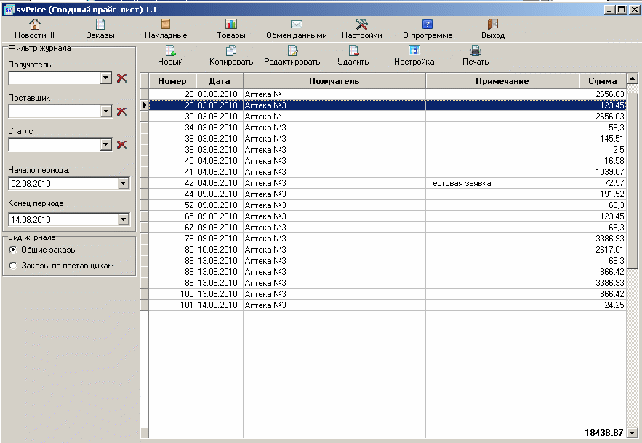Viewport: 642px width, 443px height.
Task: Sort by the Сумма column header
Action: [x=603, y=80]
